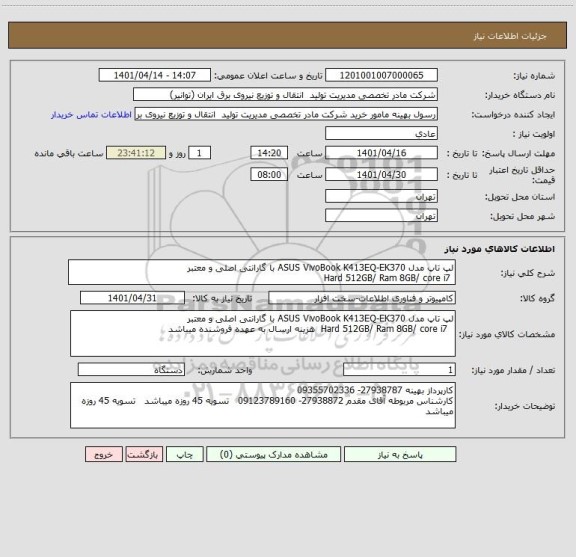Click the priority field showing عادی
This screenshot has width=576, height=557.
381,133
